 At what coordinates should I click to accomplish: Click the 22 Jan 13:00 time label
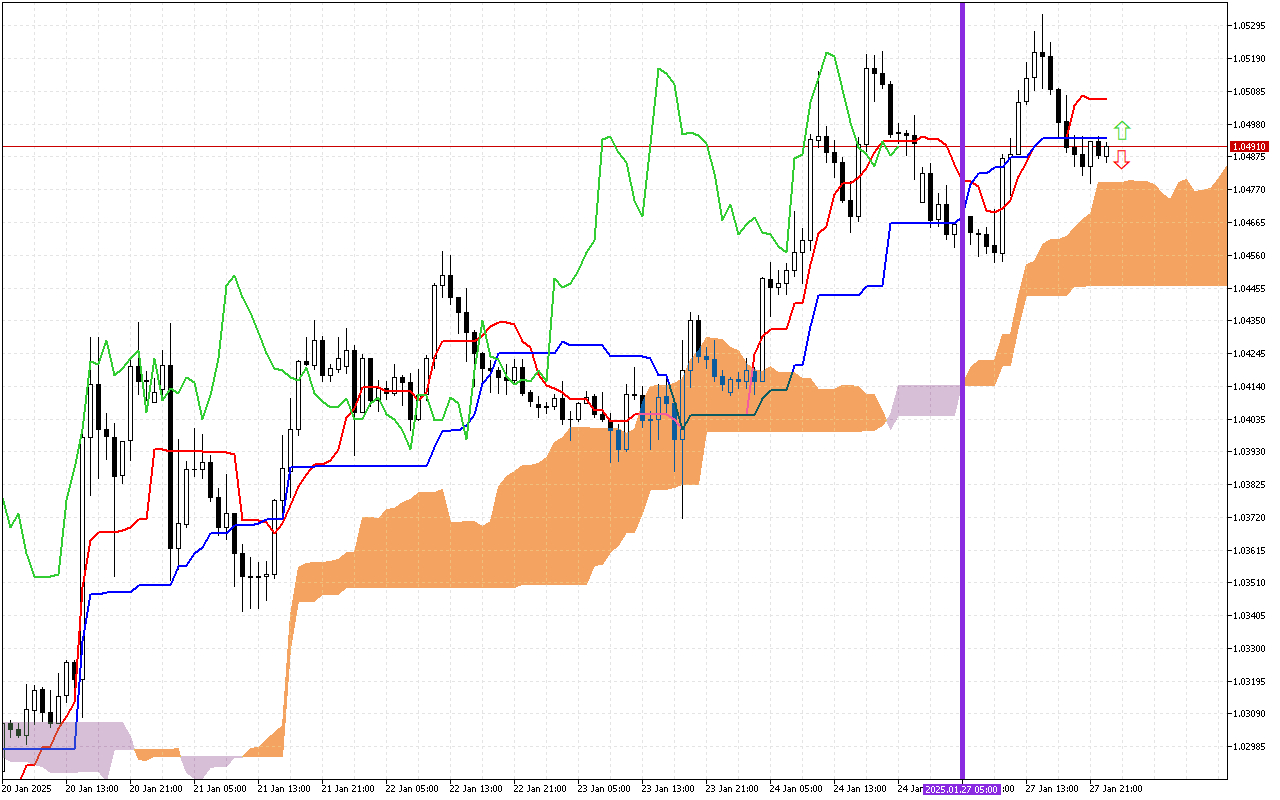click(x=476, y=789)
